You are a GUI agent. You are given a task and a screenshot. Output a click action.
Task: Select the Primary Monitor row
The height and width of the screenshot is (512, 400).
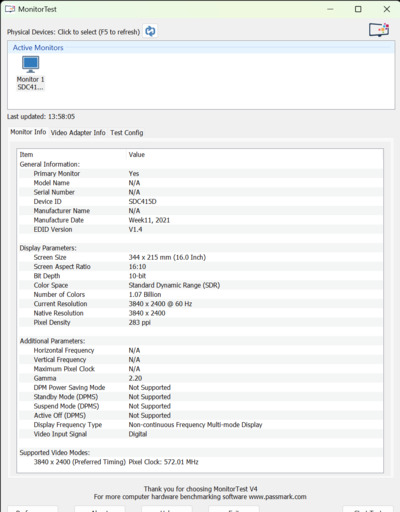point(200,173)
